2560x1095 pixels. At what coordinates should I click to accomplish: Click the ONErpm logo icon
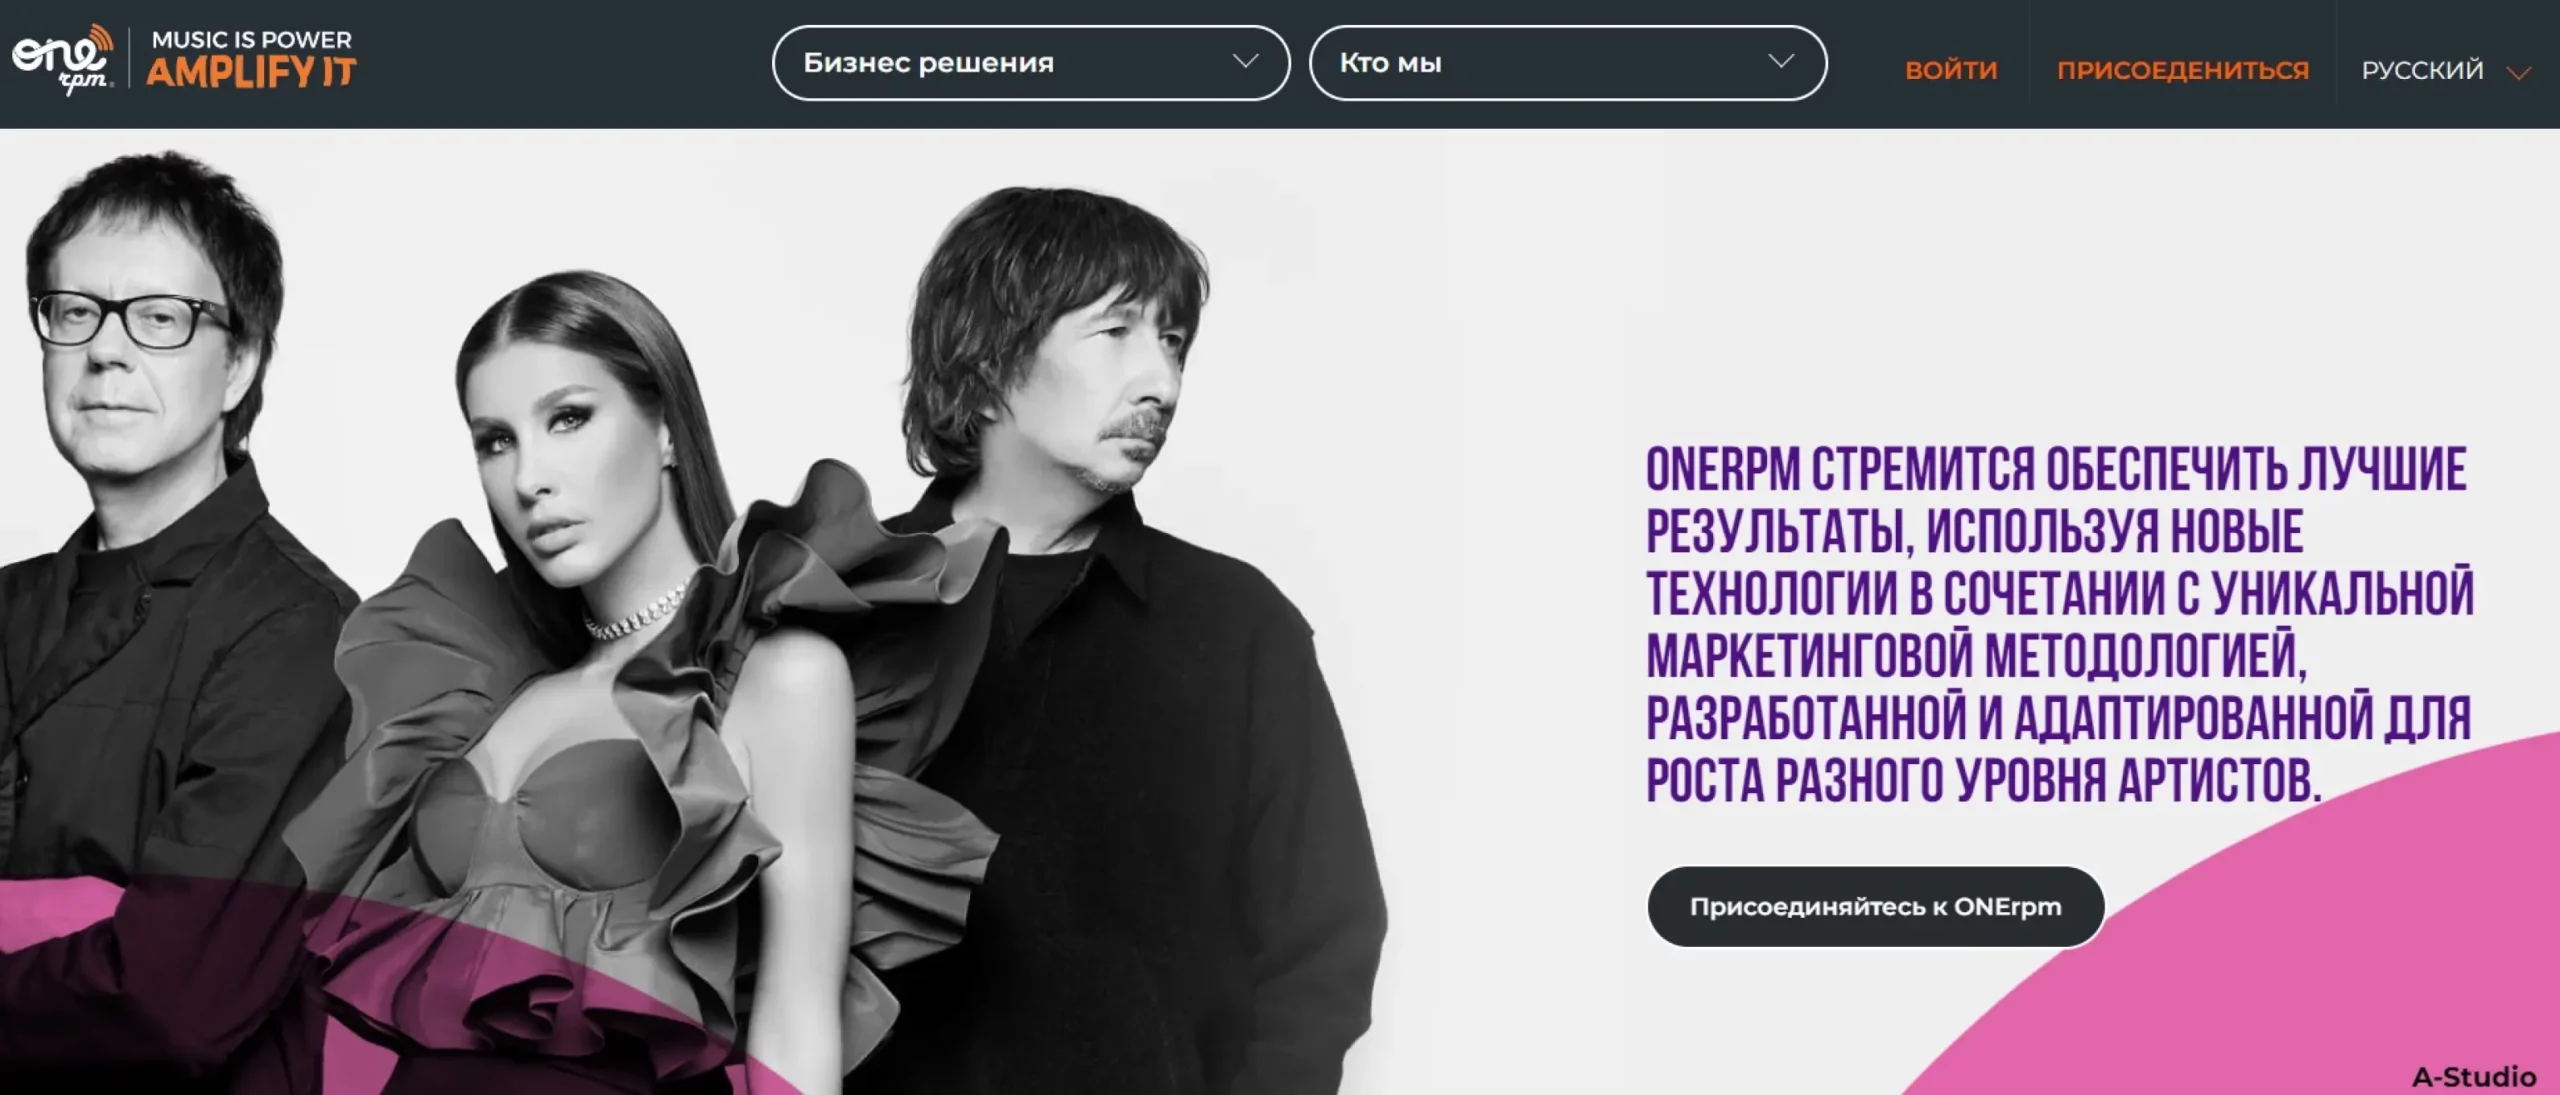62,60
